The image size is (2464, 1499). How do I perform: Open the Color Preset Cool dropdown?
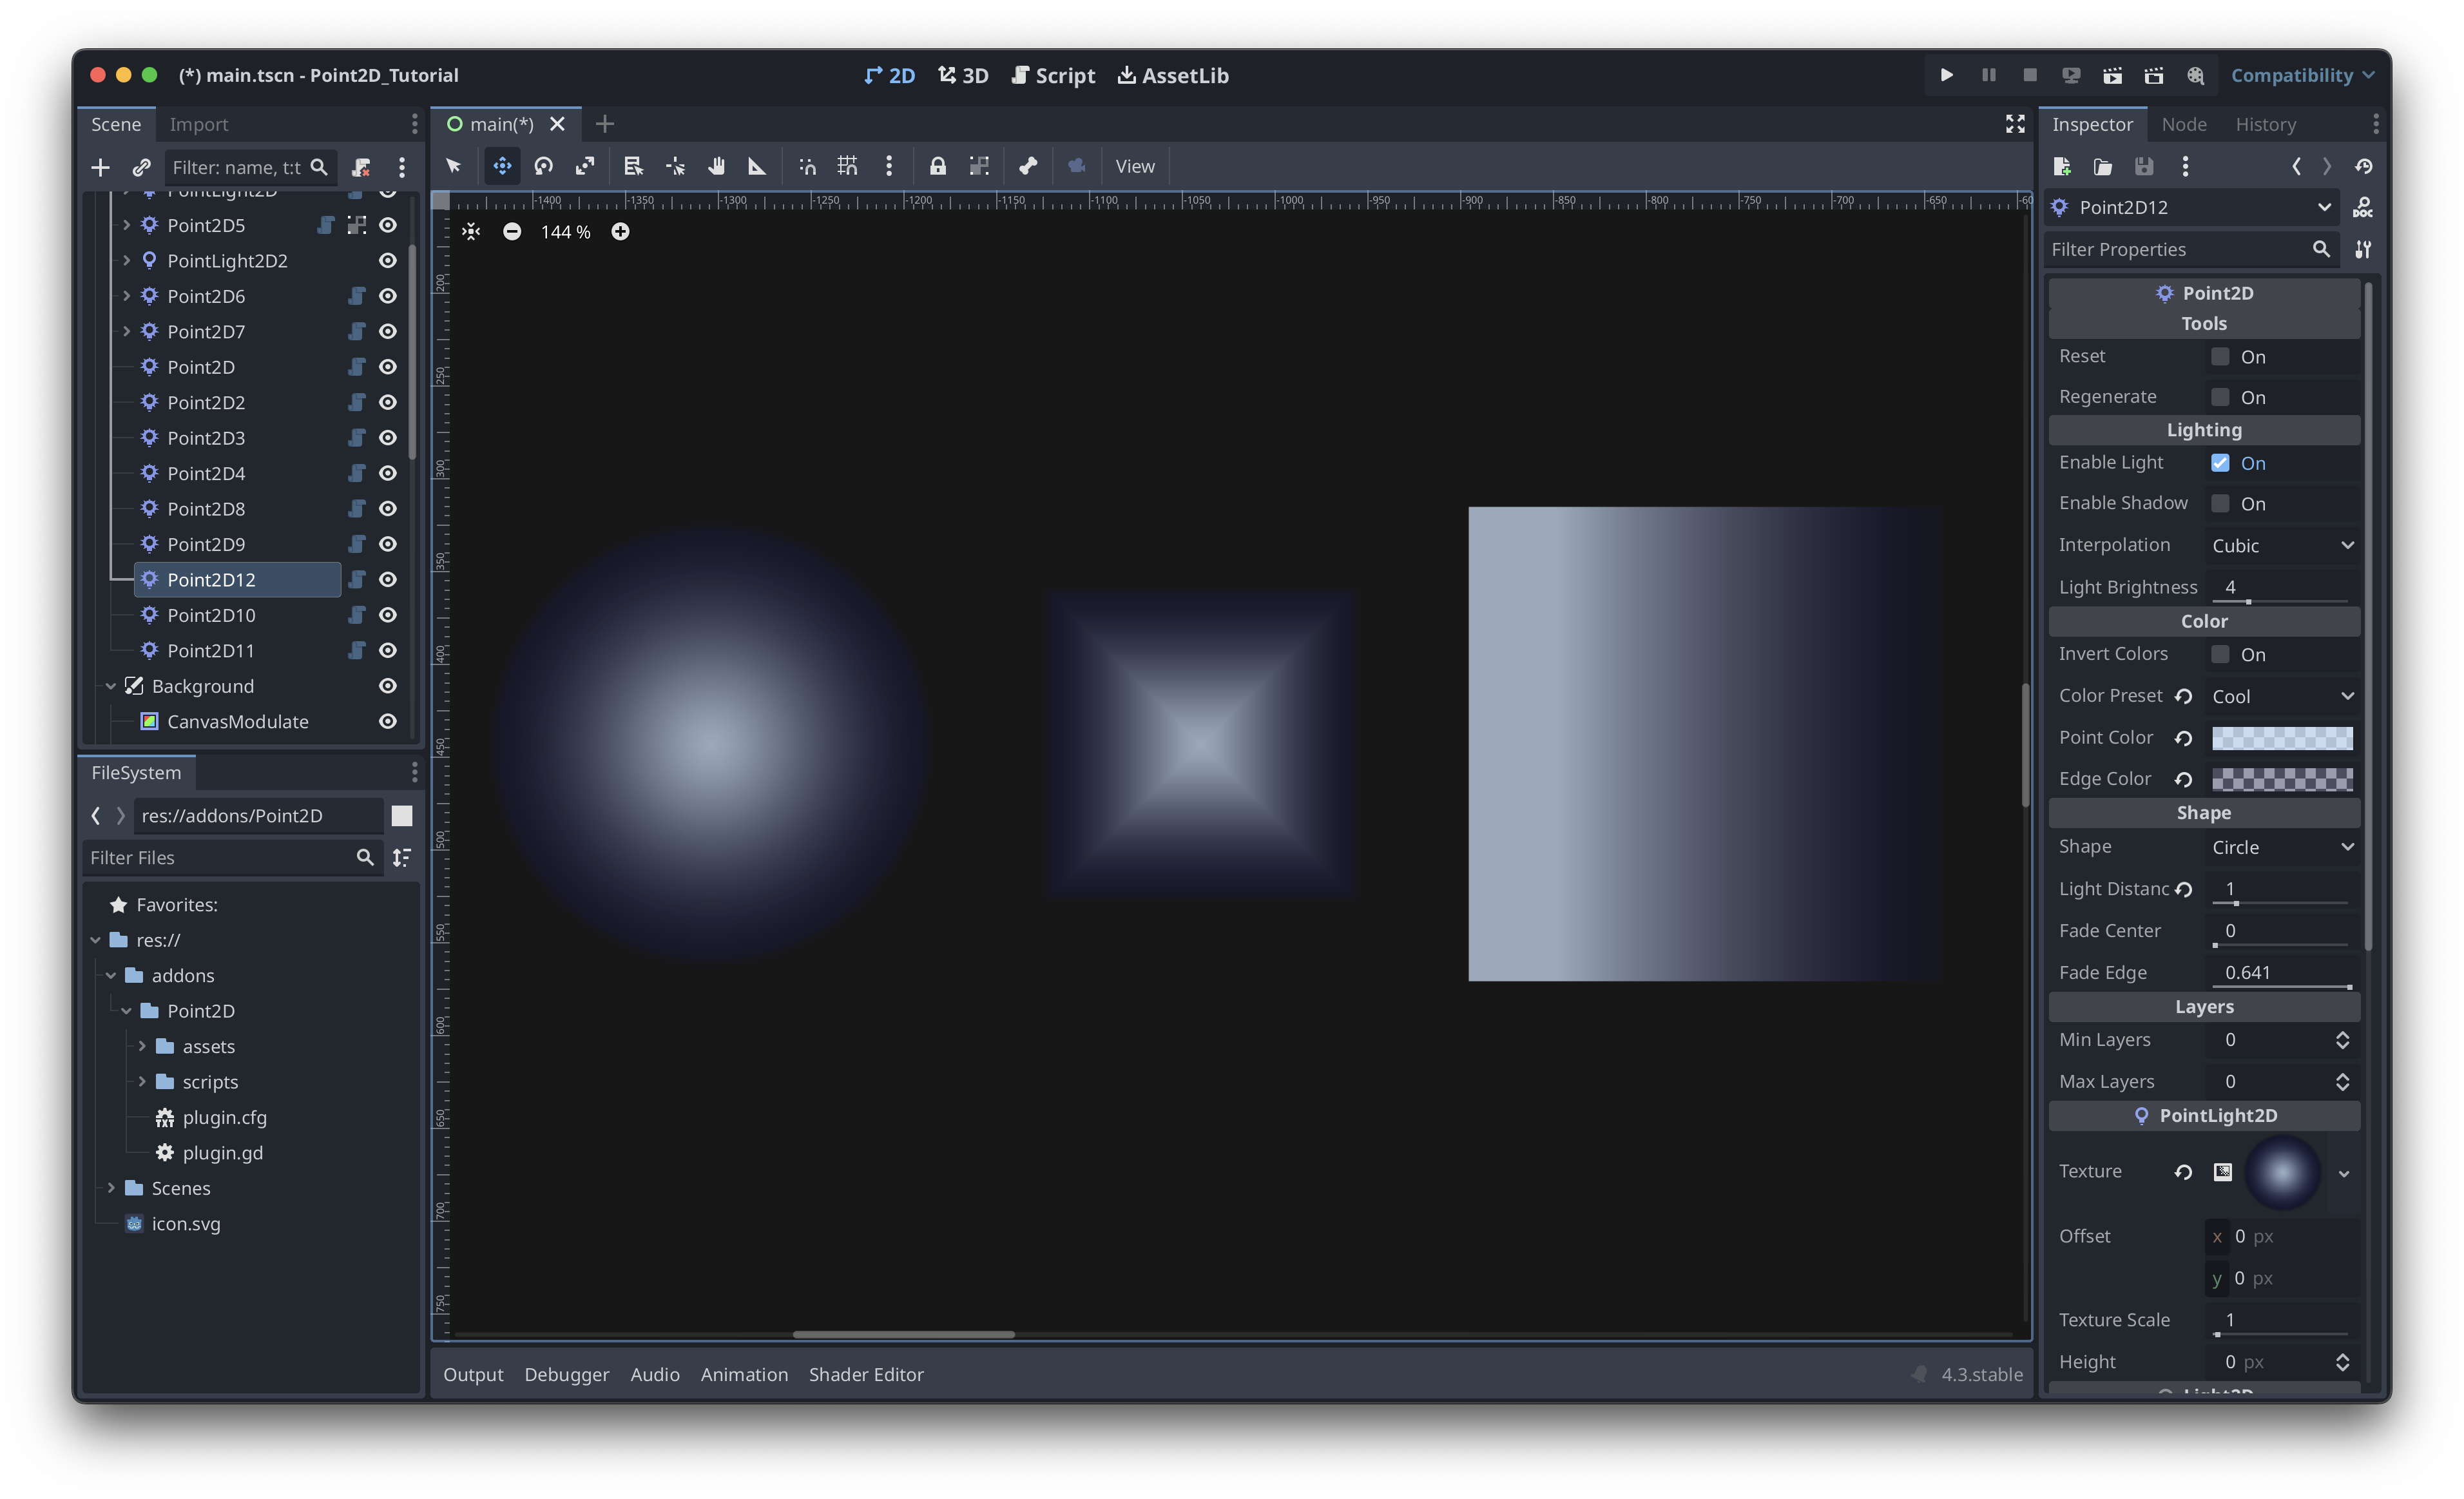(x=2282, y=696)
